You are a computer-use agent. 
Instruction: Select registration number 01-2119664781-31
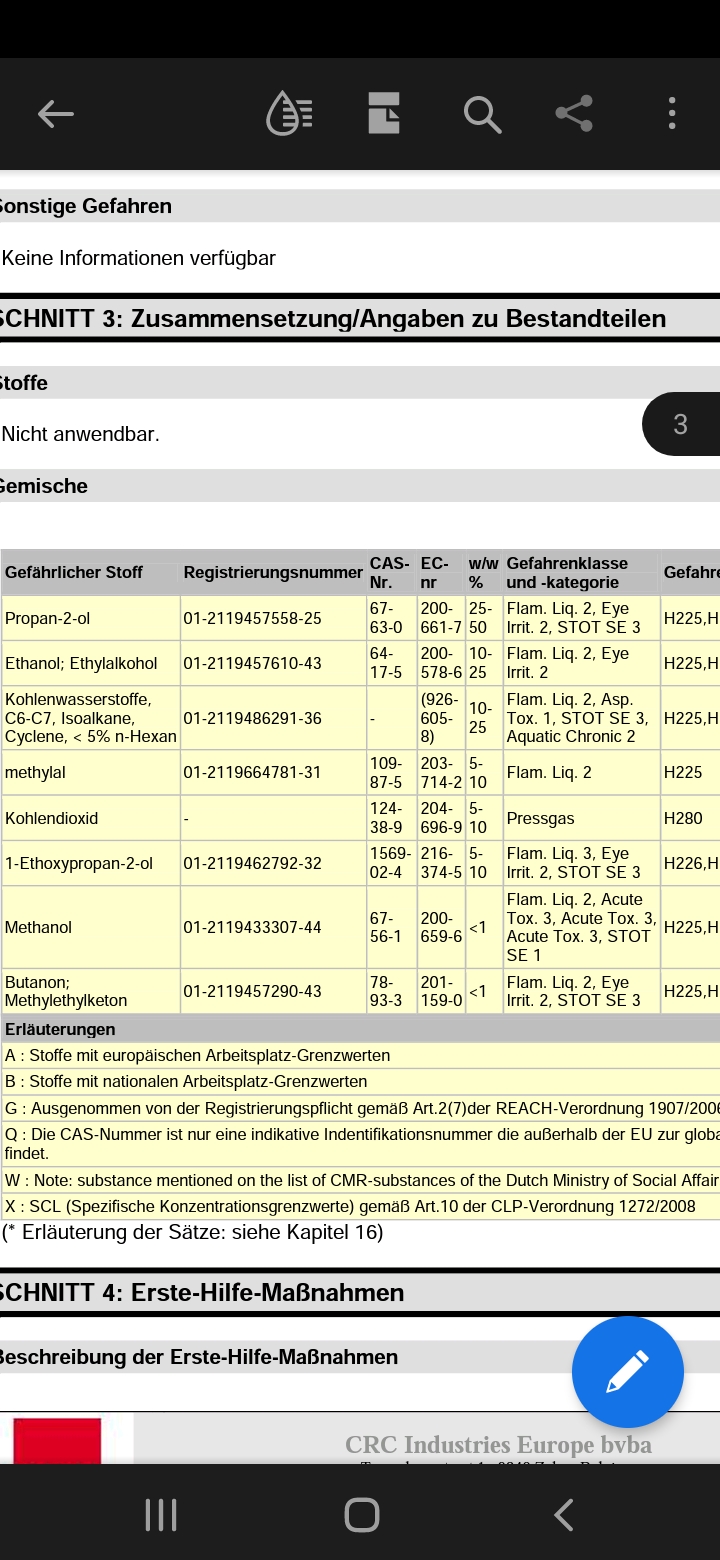point(252,772)
